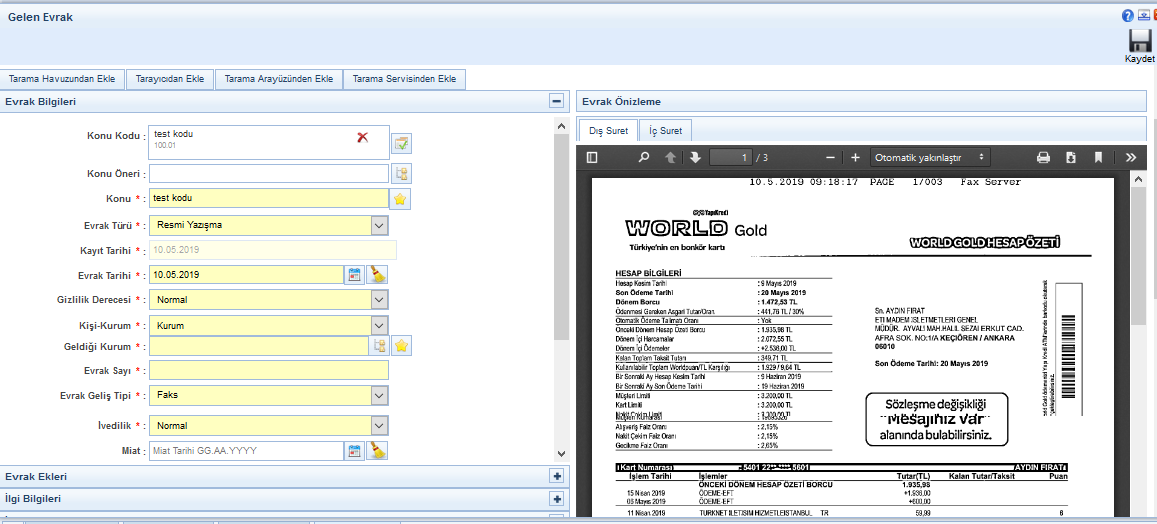Open calendar picker for Evrak Tarihi
Viewport: 1157px width, 524px height.
tap(354, 275)
